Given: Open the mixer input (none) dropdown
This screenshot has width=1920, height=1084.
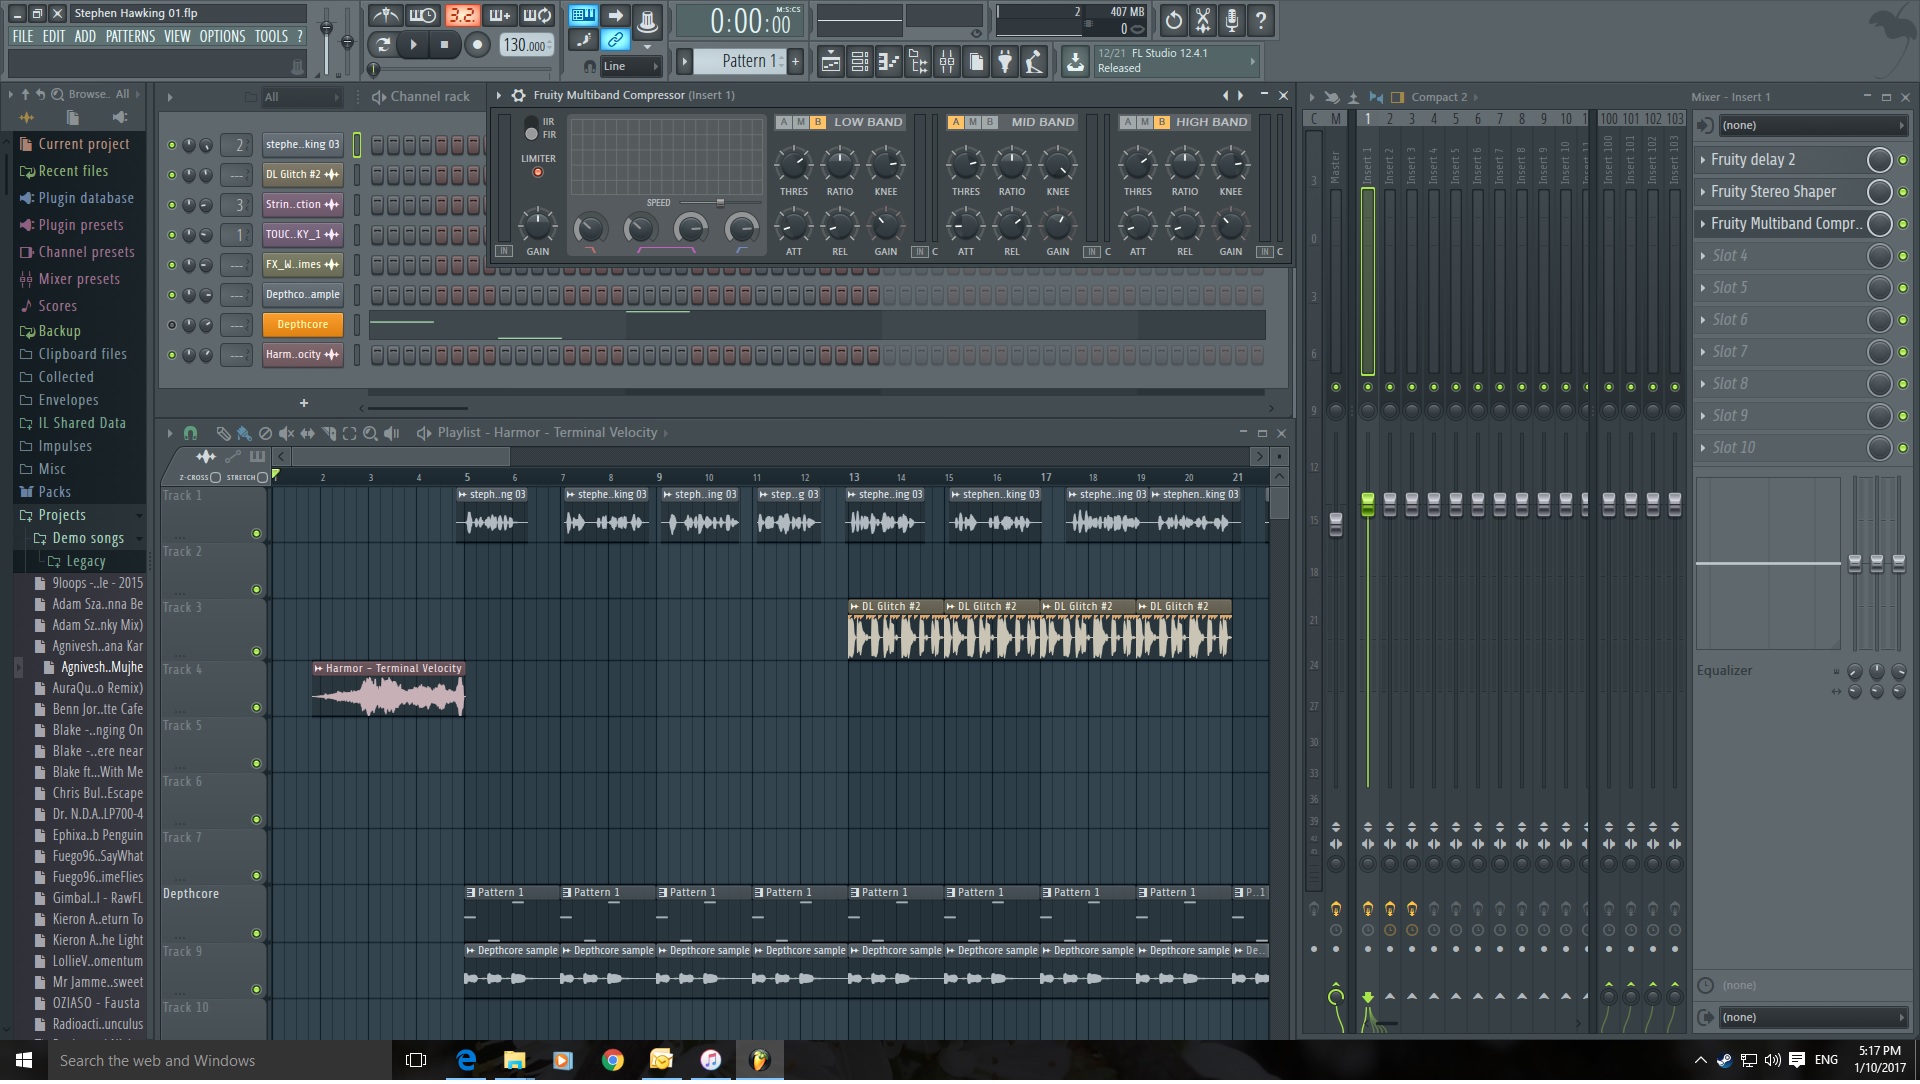Looking at the screenshot, I should tap(1811, 125).
